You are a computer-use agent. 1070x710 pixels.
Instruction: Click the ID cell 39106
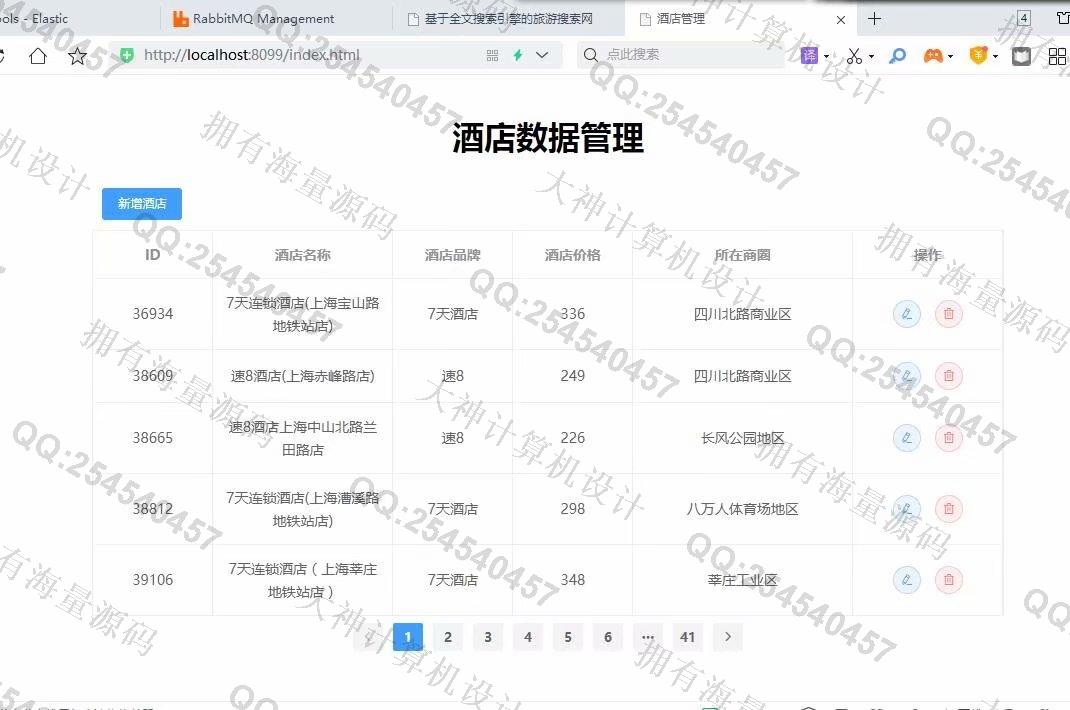click(x=153, y=580)
